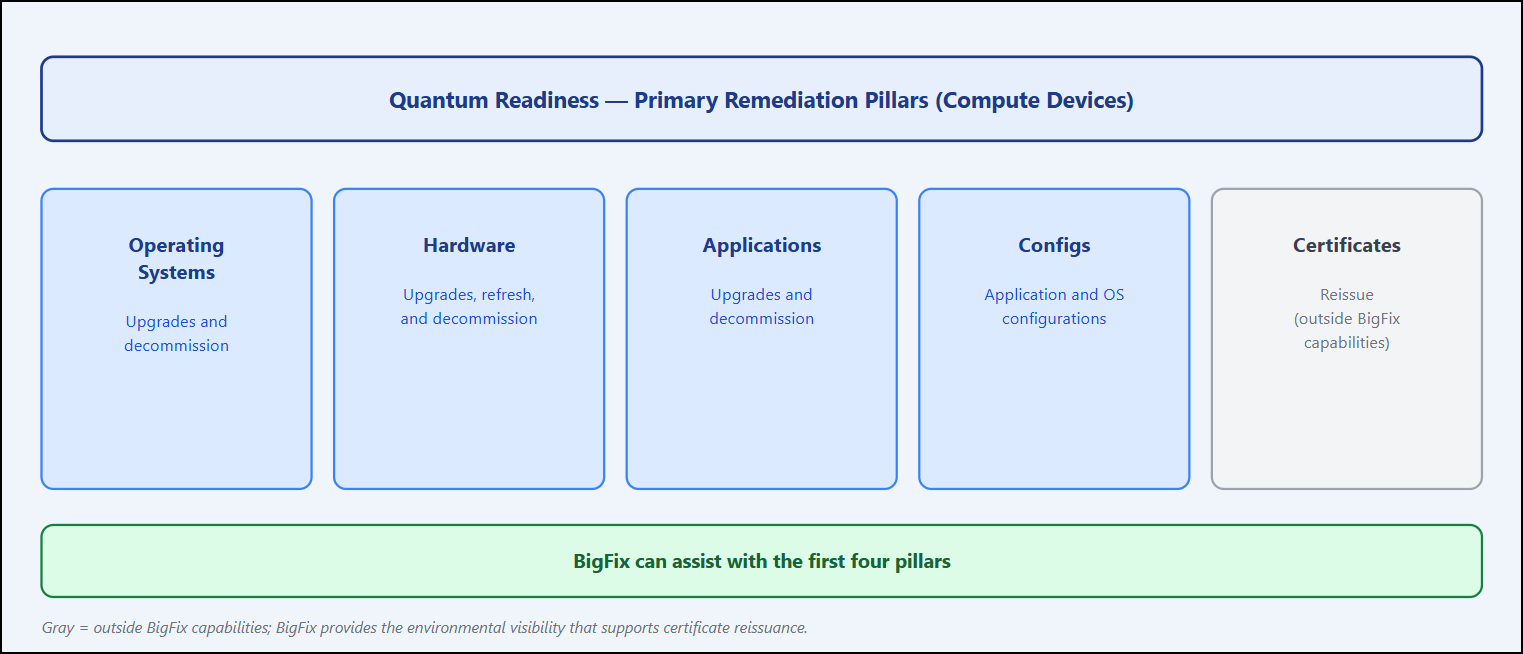The width and height of the screenshot is (1523, 654).
Task: Click 'Upgrades, refresh, and decommission' text
Action: click(x=469, y=307)
